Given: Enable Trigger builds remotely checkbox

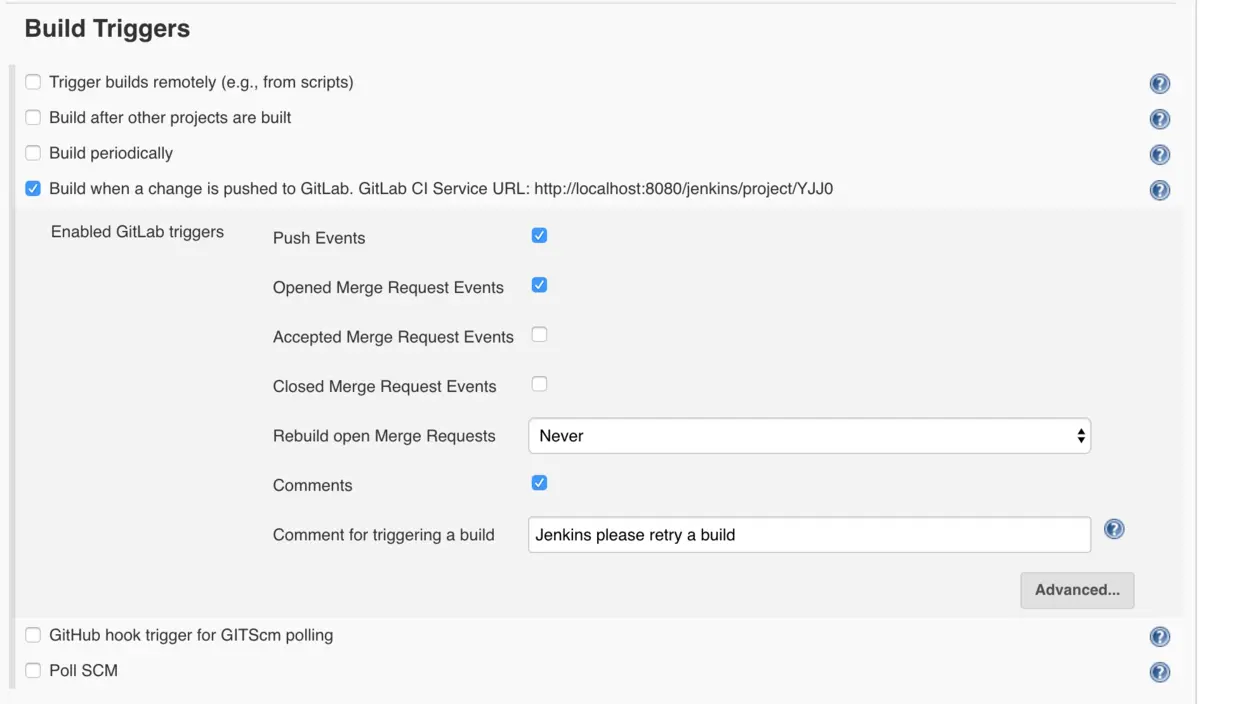Looking at the screenshot, I should pyautogui.click(x=33, y=82).
